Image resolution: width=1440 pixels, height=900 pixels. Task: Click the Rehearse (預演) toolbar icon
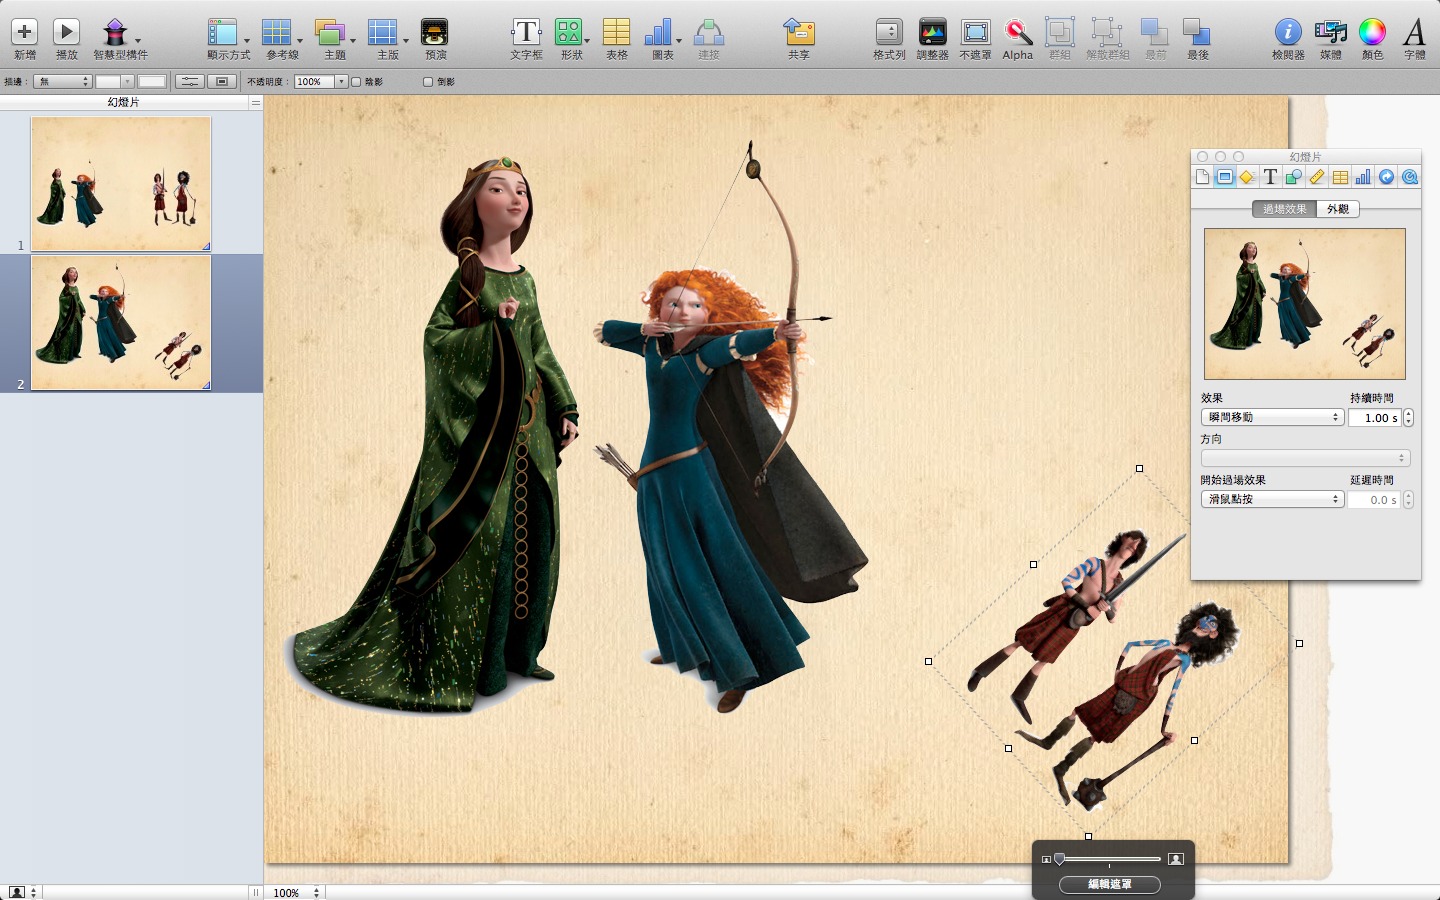point(435,32)
